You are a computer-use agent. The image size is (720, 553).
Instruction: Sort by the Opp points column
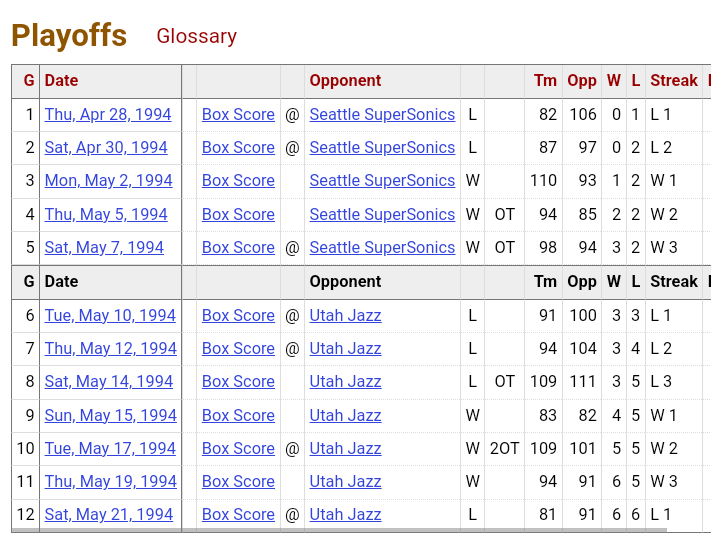(x=581, y=81)
